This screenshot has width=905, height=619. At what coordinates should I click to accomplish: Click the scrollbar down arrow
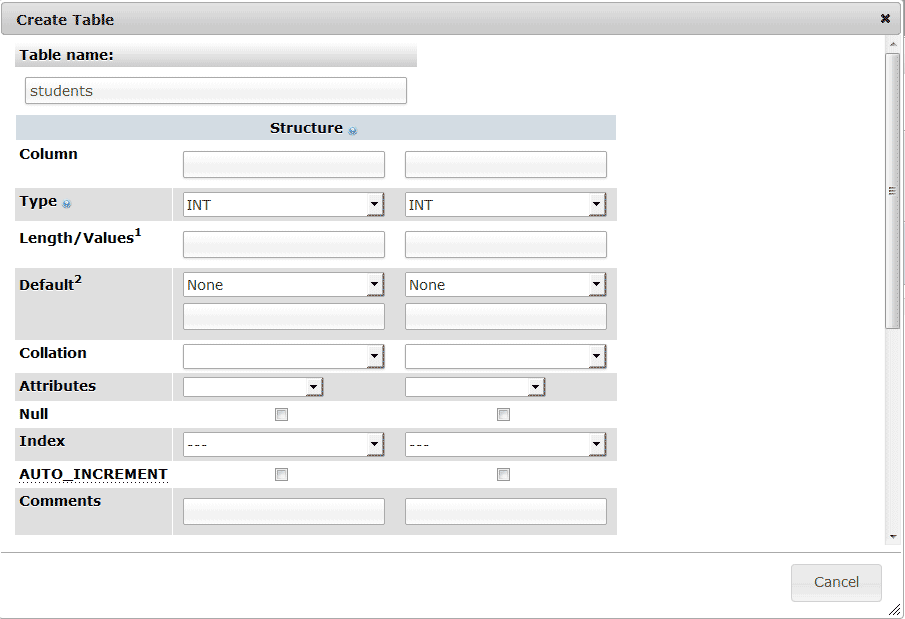click(x=893, y=536)
